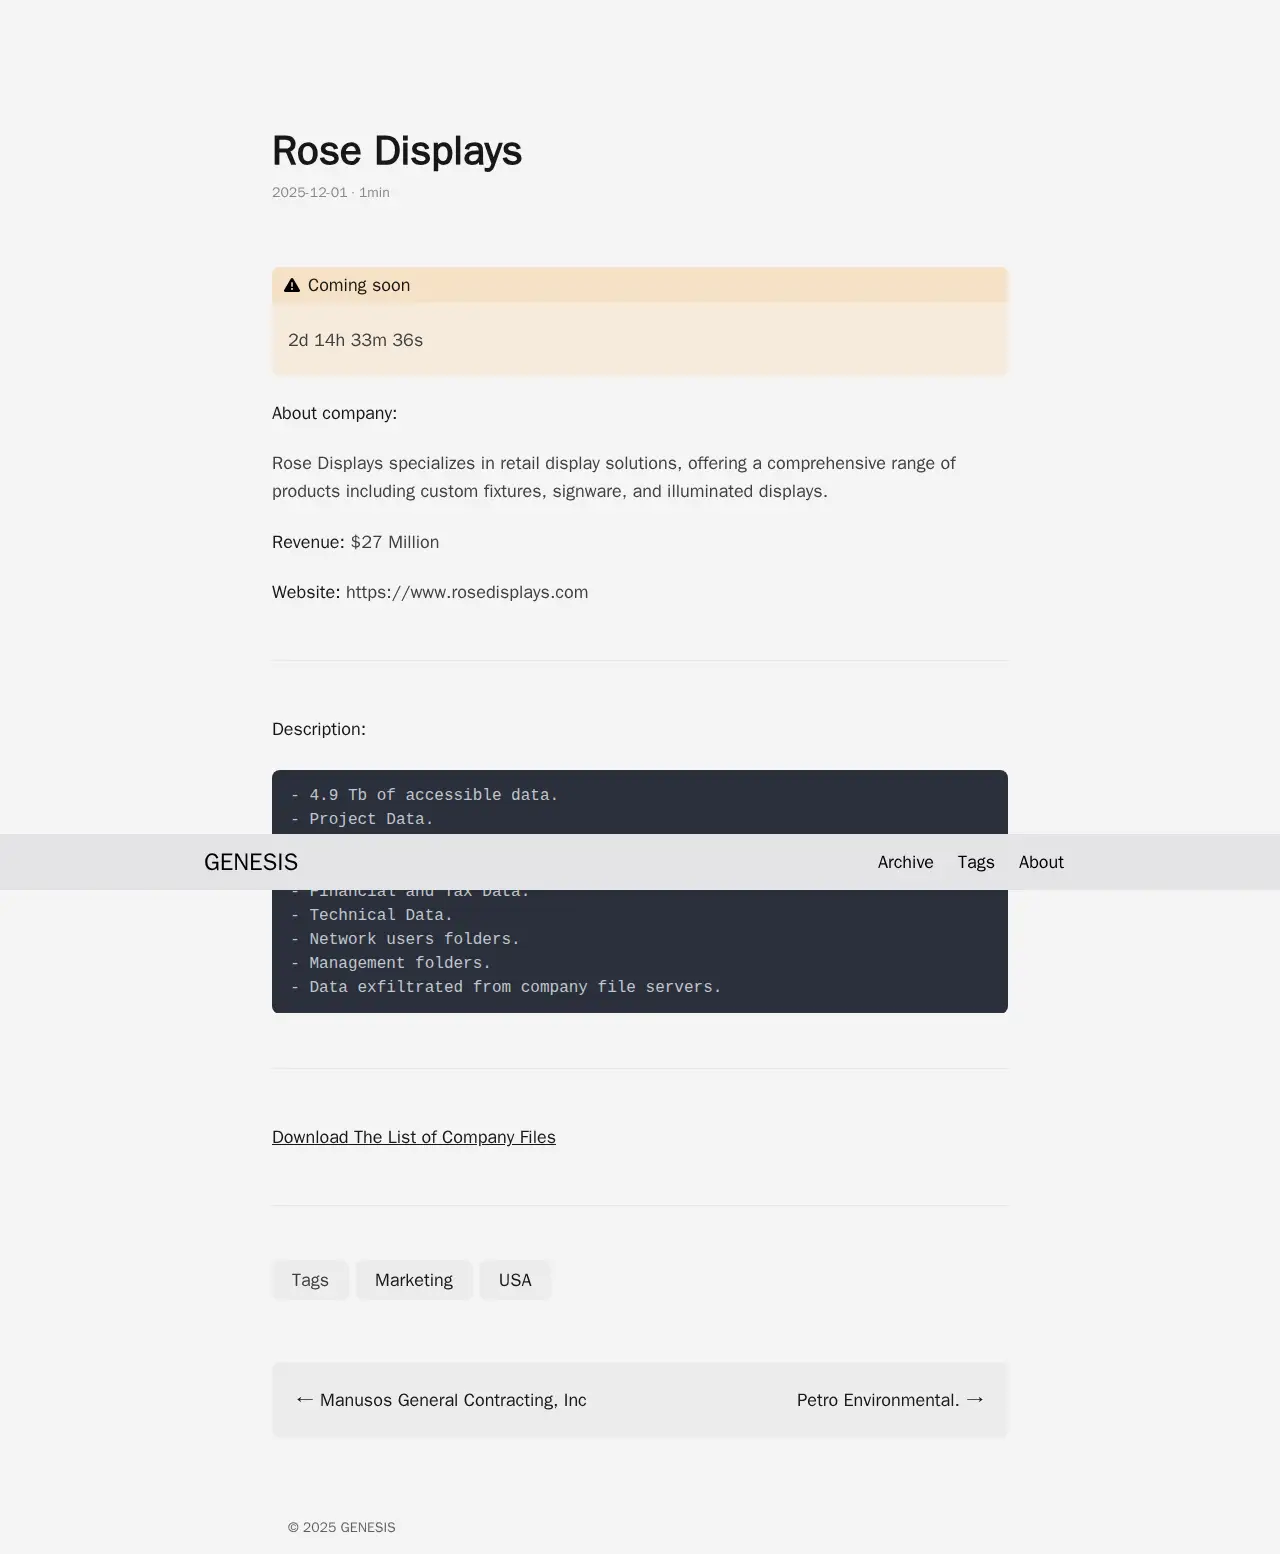Click the post date 2025-12-01
The width and height of the screenshot is (1280, 1554).
309,192
